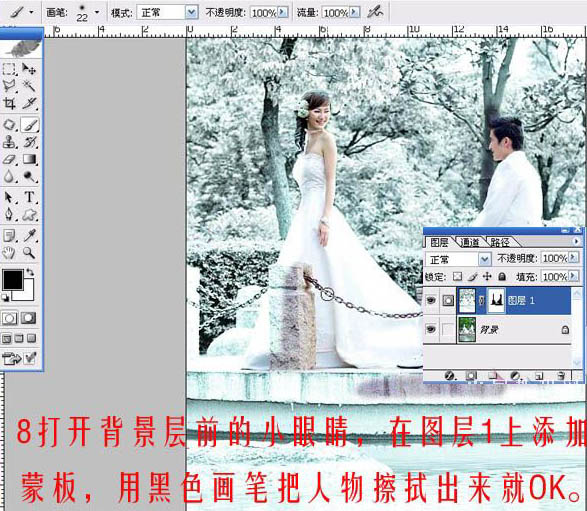Click the black foreground color swatch
The image size is (587, 511).
pyautogui.click(x=13, y=280)
